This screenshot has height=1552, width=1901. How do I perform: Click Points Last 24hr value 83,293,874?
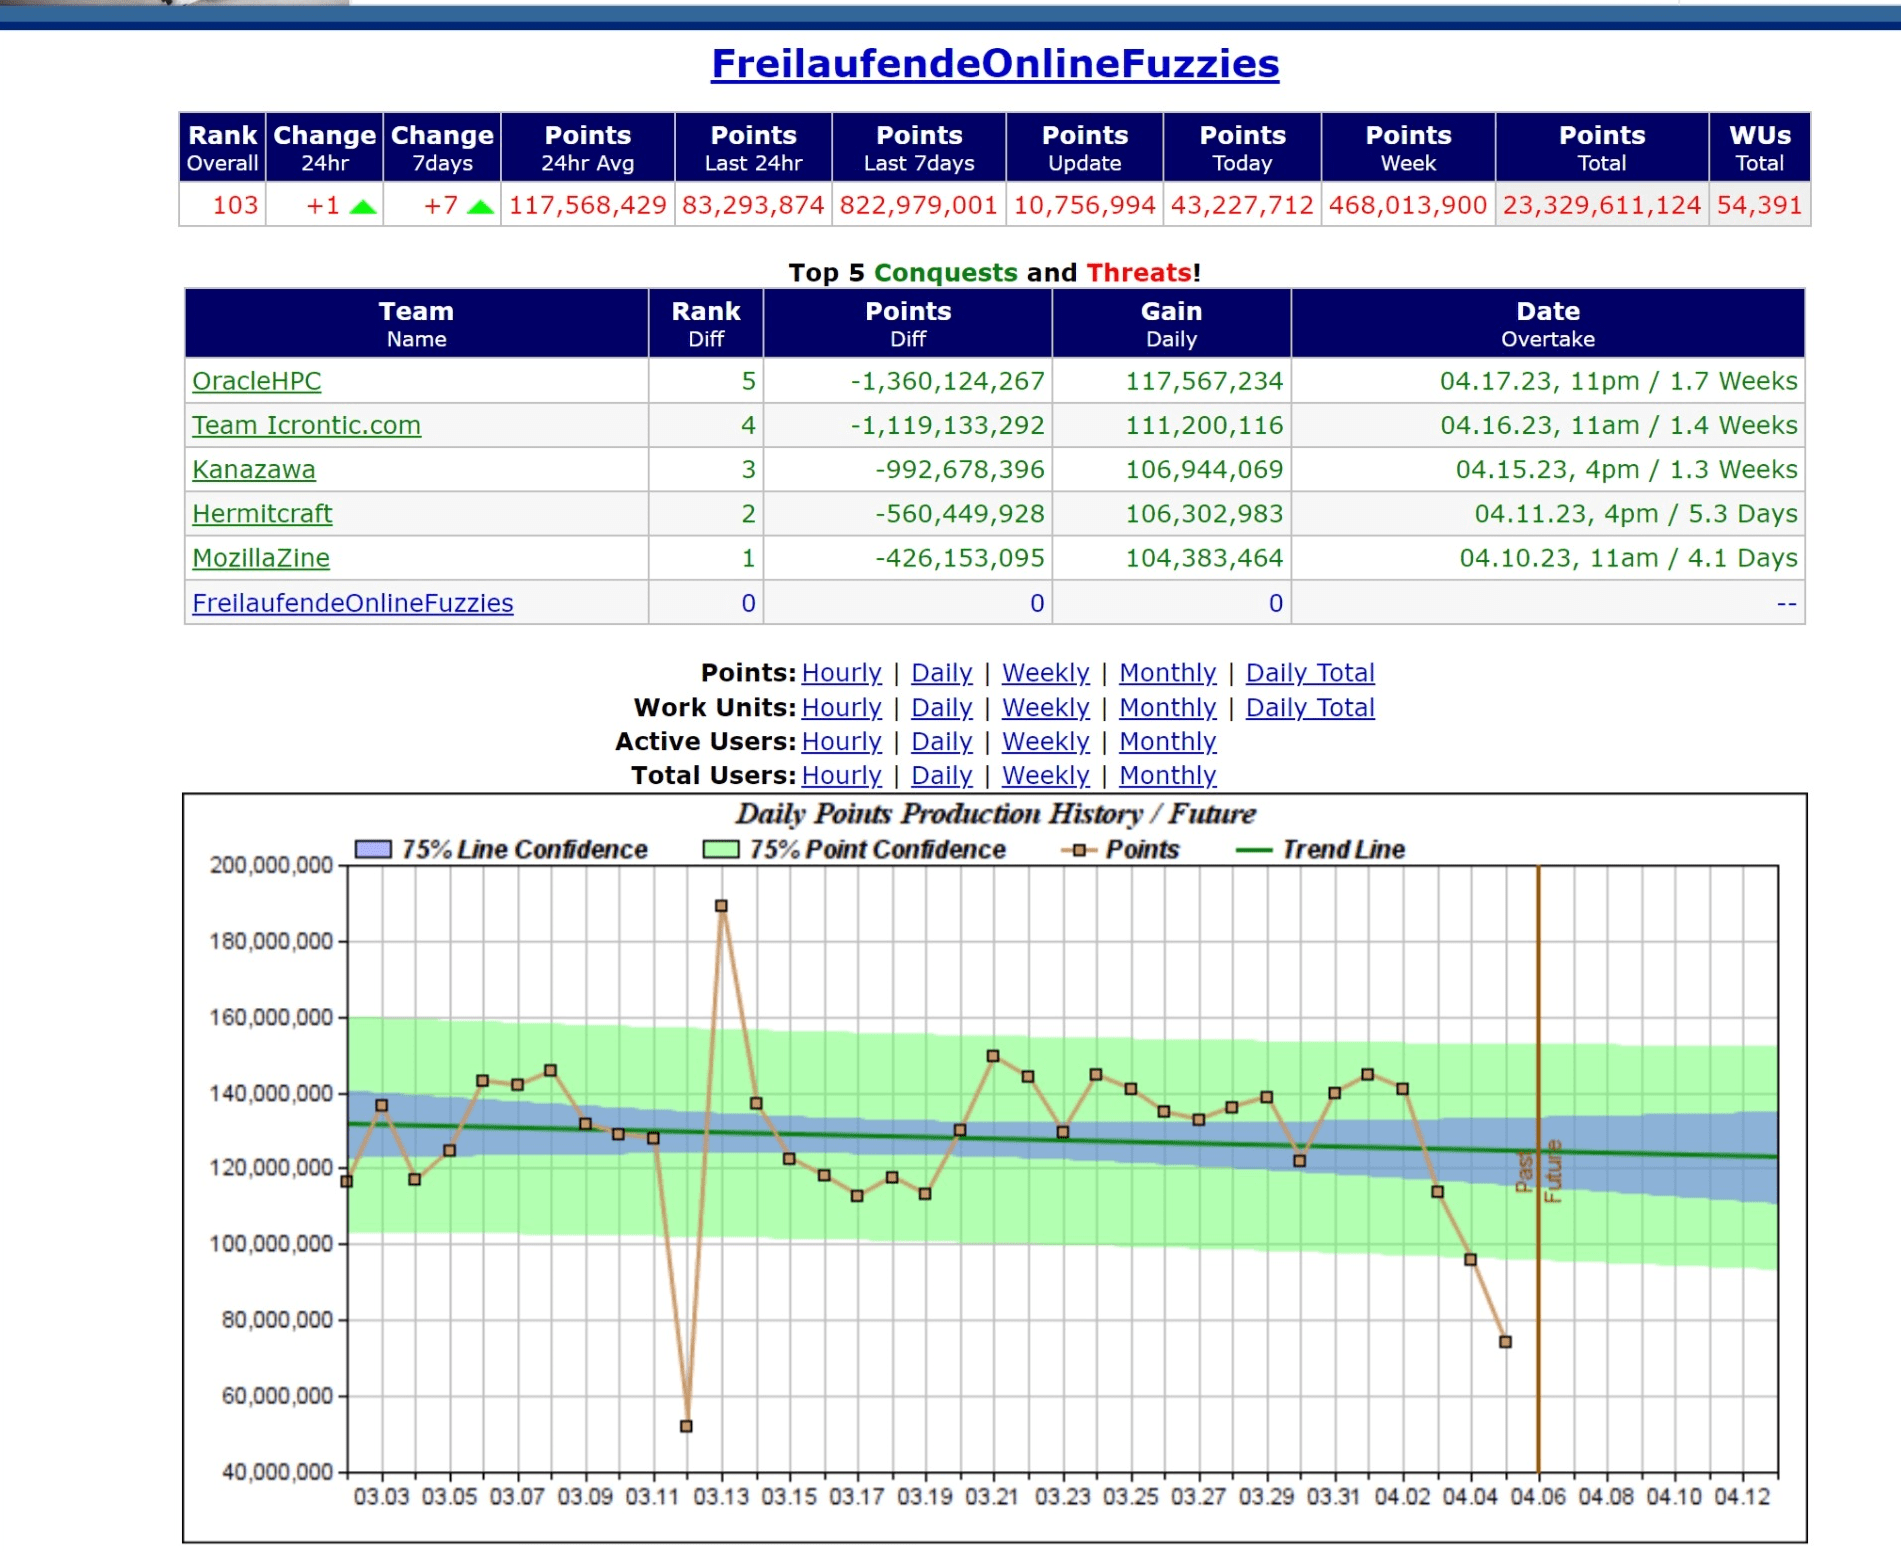pos(753,205)
